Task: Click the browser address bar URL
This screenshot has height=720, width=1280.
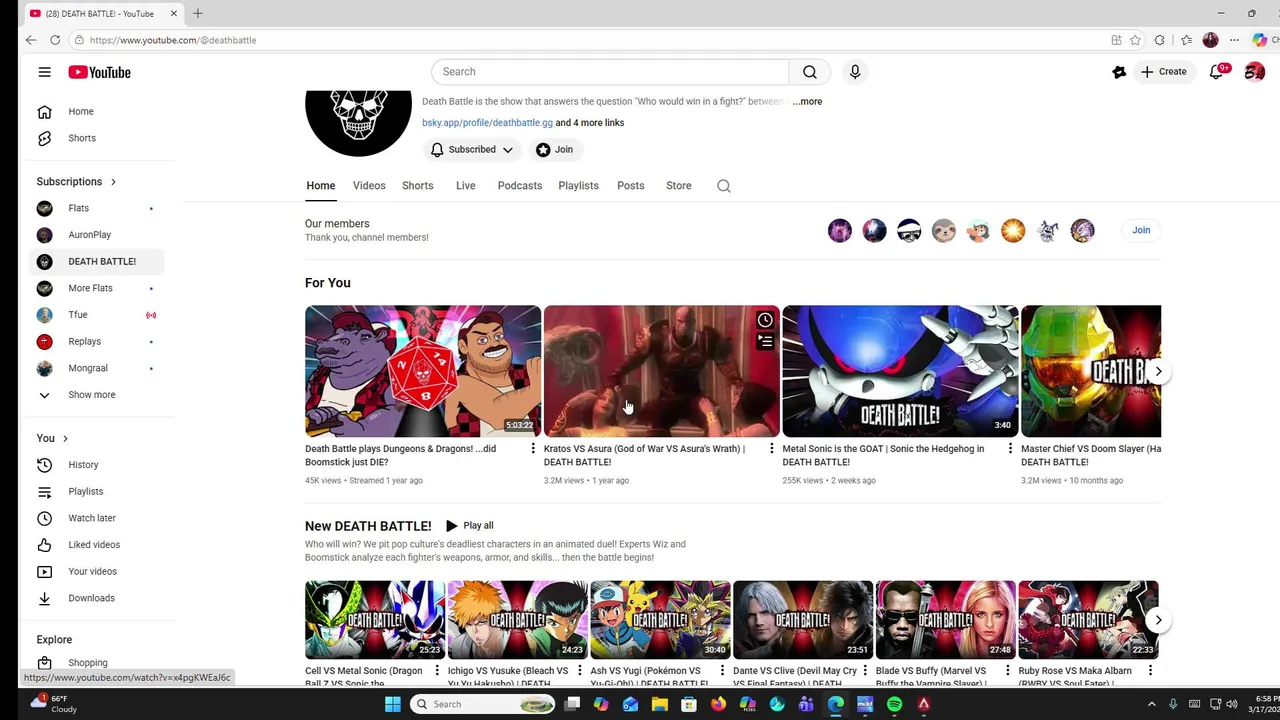Action: click(x=173, y=40)
